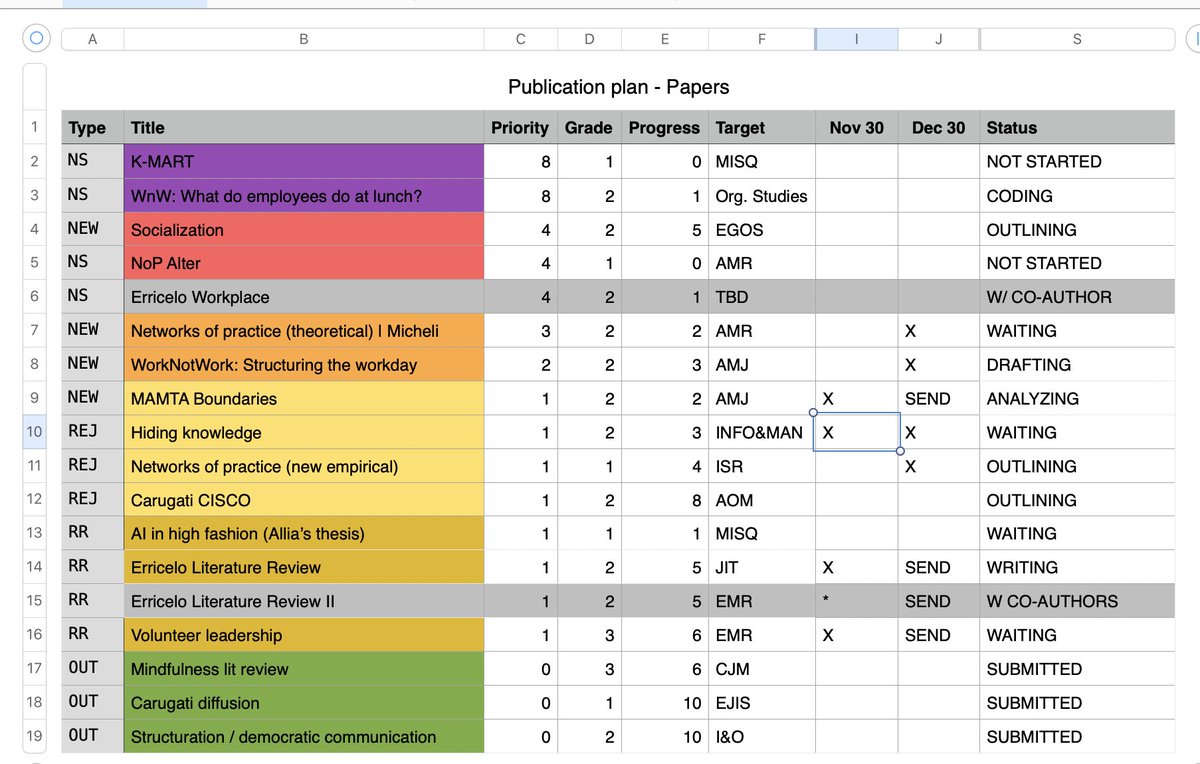The image size is (1200, 764).
Task: Select column S header
Action: (x=1077, y=39)
